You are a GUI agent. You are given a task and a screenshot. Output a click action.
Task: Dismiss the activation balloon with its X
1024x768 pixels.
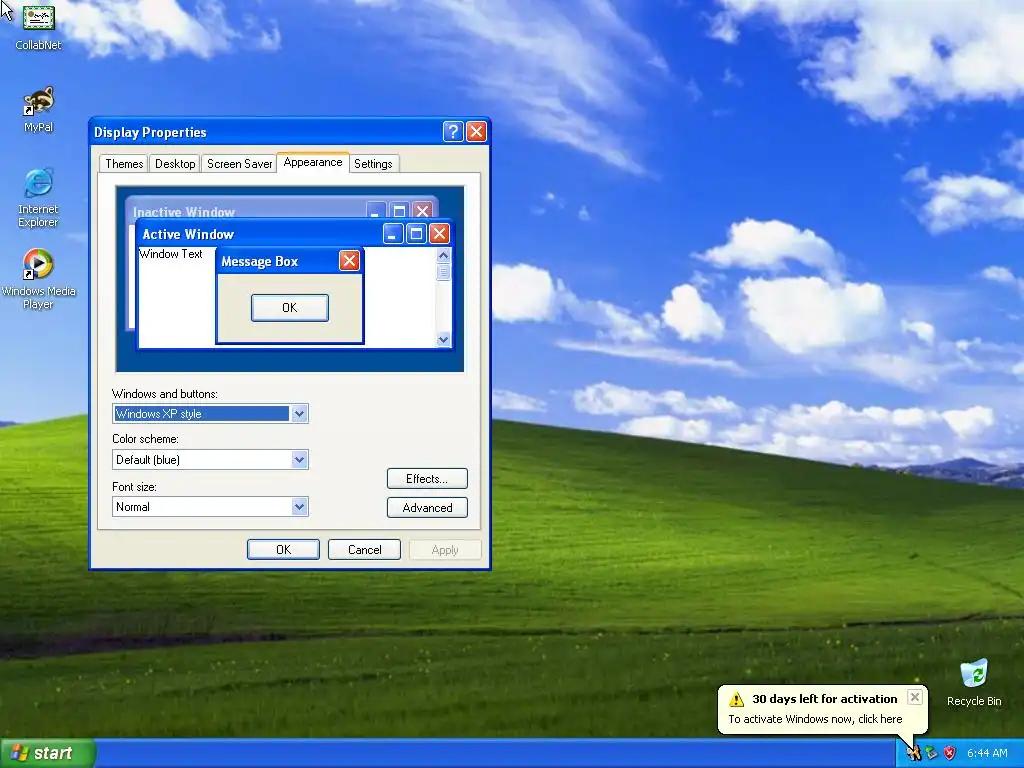click(915, 697)
